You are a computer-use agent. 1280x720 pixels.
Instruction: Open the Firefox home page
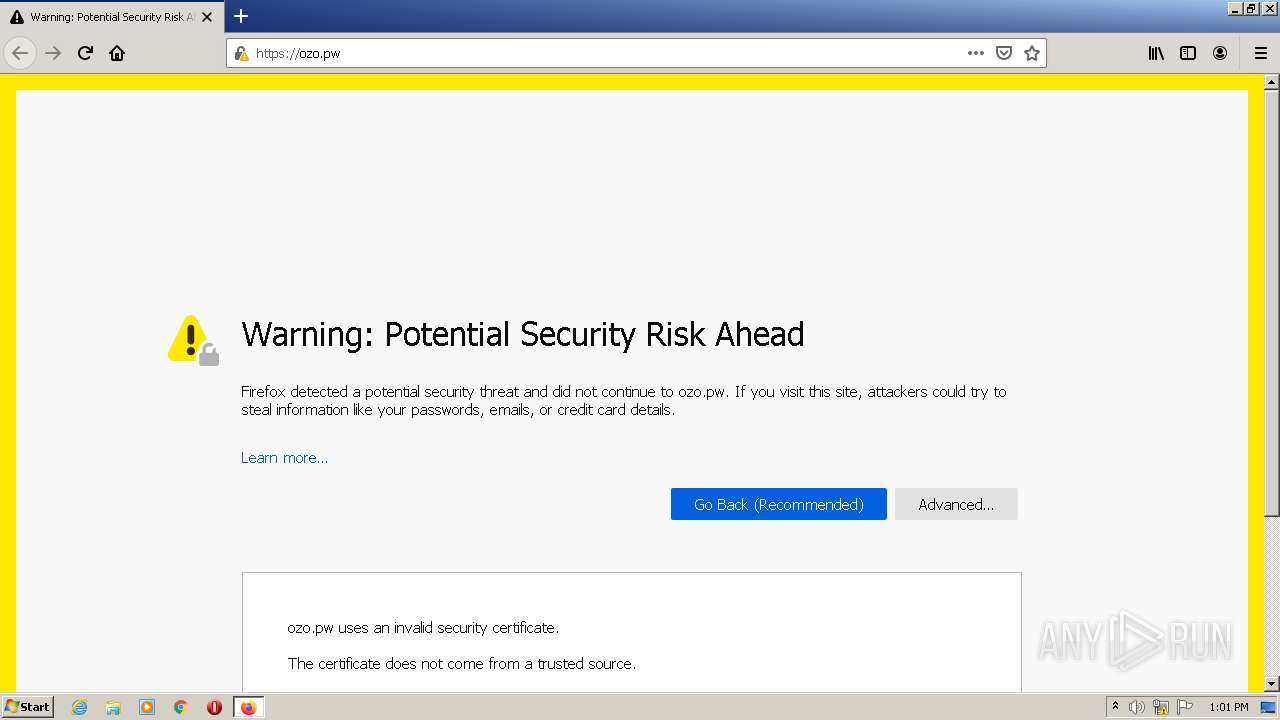pos(117,53)
